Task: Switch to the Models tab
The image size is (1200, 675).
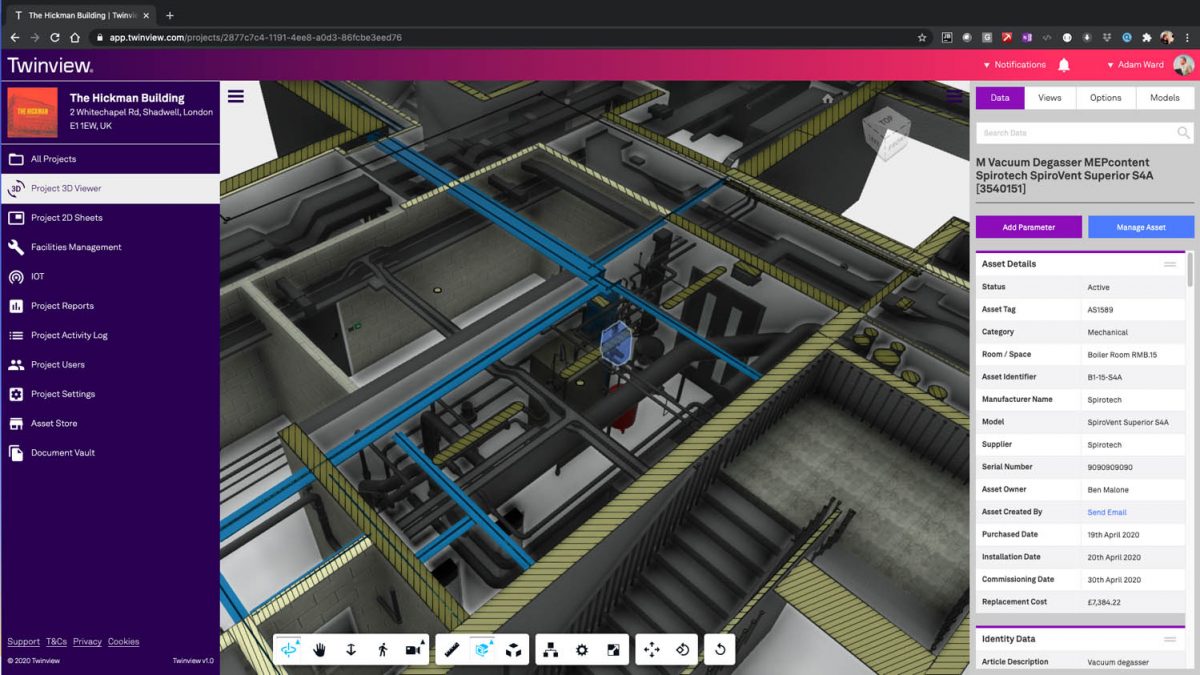Action: pos(1165,98)
